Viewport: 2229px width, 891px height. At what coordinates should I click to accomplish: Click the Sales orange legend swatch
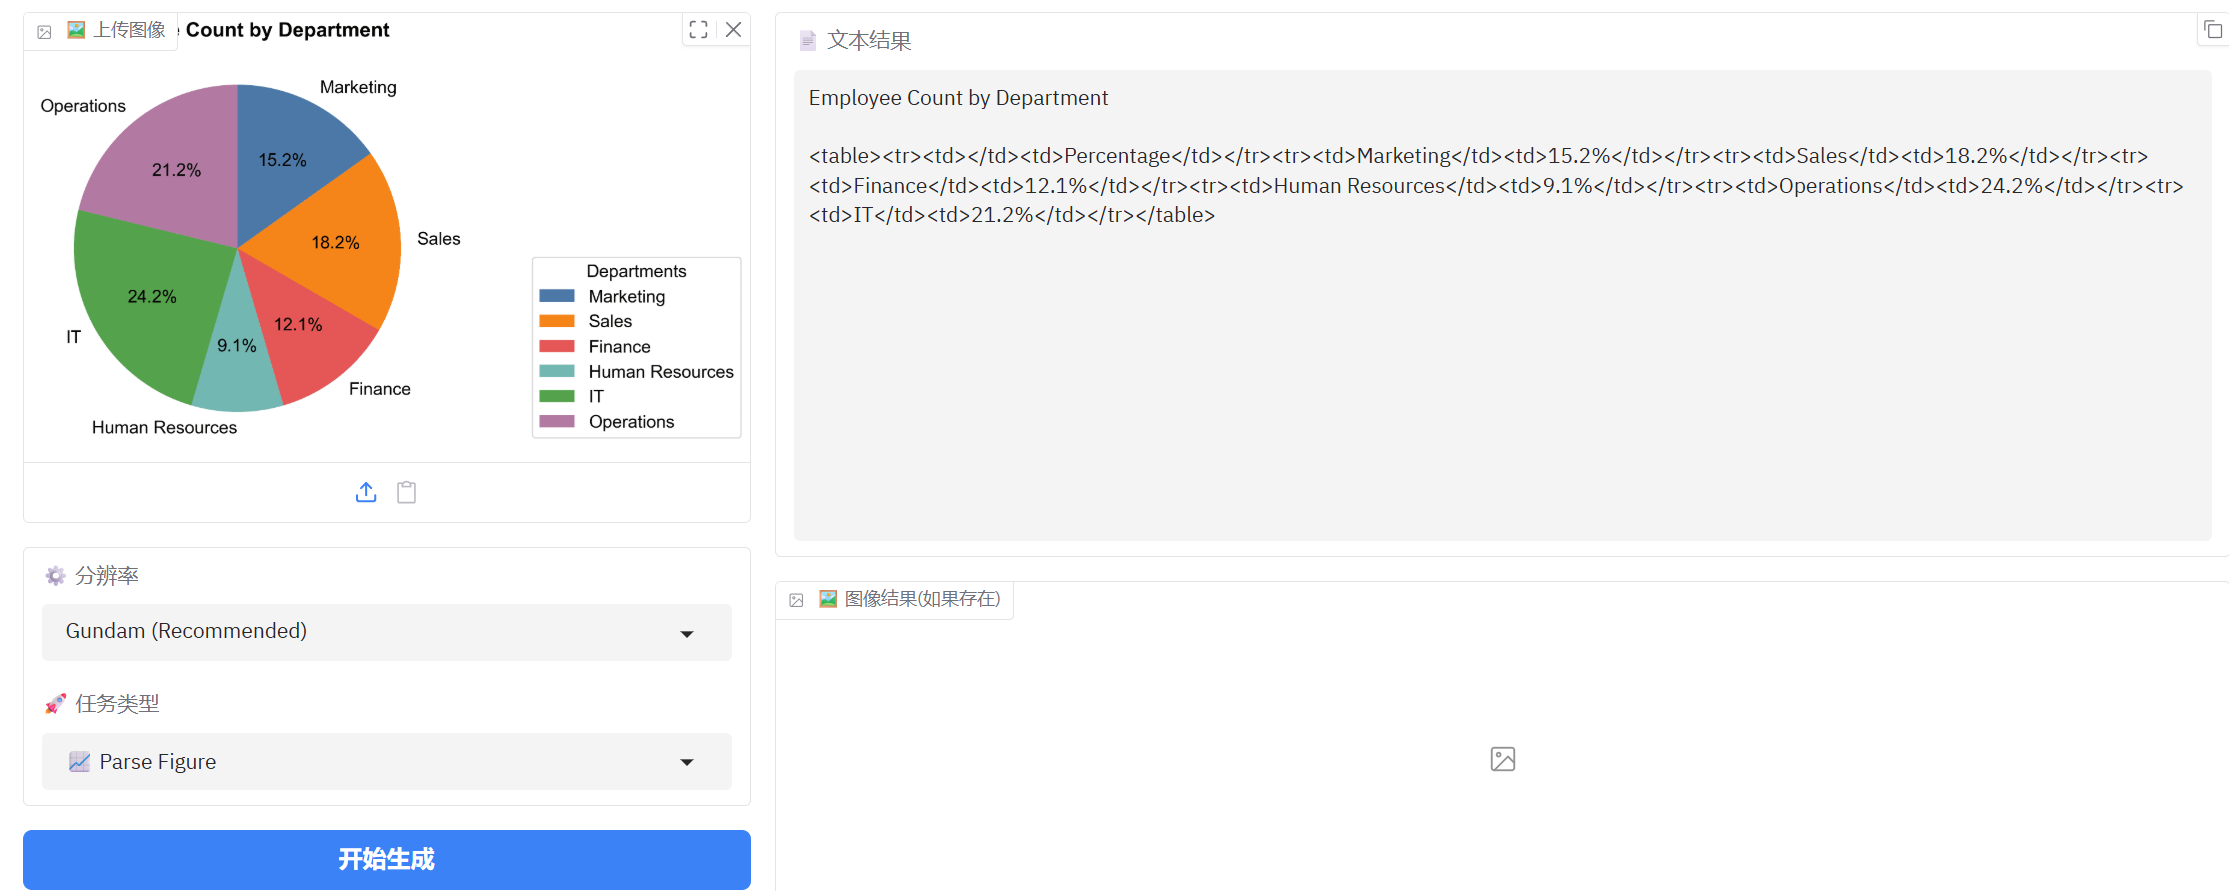[557, 321]
